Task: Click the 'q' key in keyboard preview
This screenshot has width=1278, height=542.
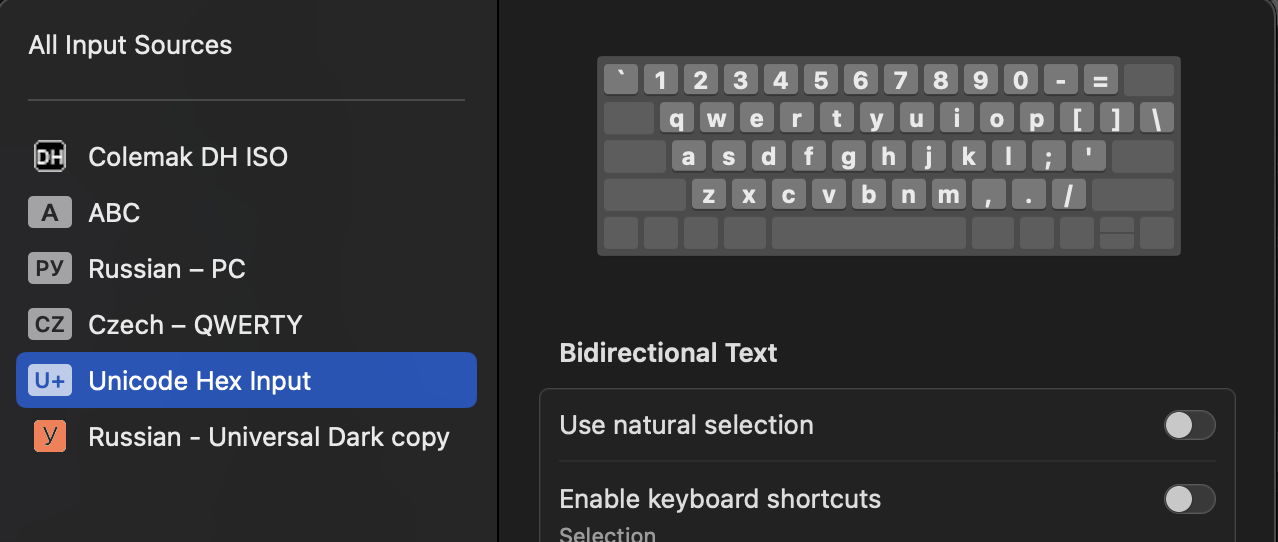Action: click(x=677, y=119)
